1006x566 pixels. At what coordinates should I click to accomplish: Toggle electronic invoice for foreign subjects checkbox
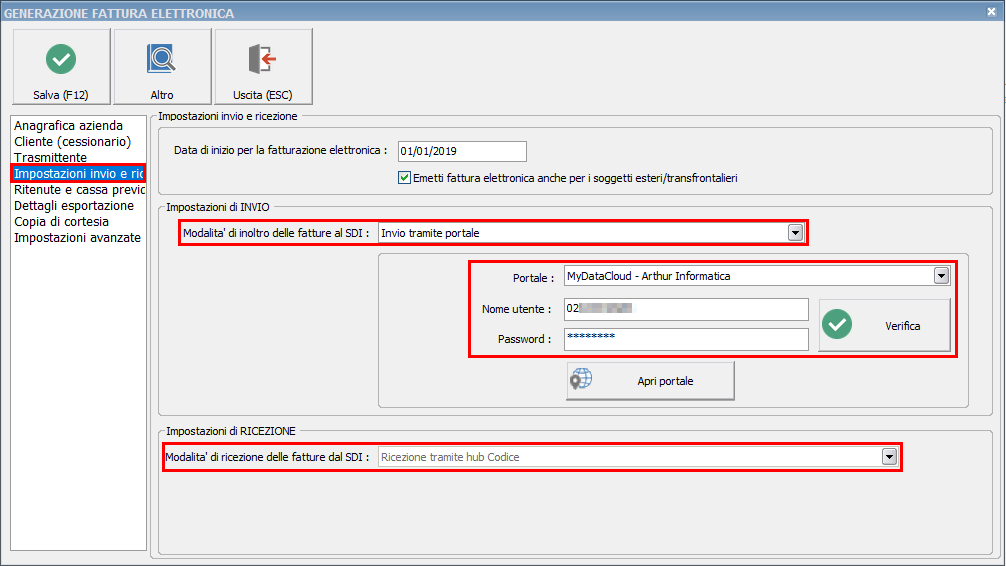point(405,178)
